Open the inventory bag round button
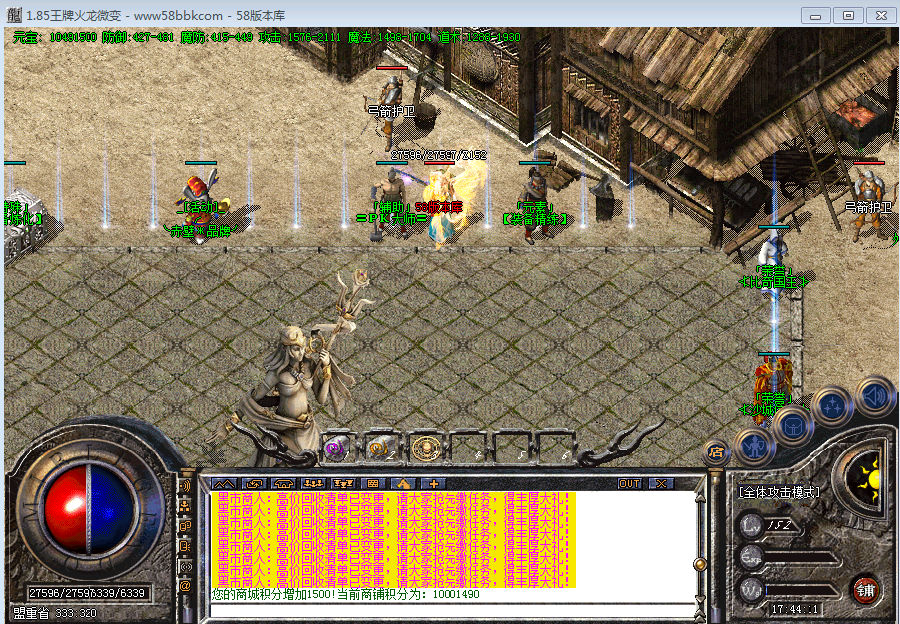The width and height of the screenshot is (900, 624). 793,425
